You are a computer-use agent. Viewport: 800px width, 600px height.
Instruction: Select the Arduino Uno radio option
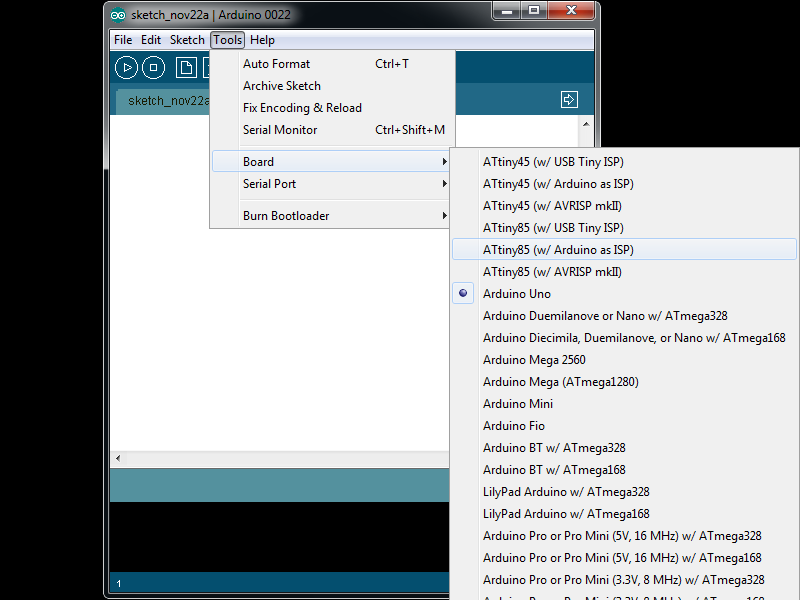pos(624,294)
